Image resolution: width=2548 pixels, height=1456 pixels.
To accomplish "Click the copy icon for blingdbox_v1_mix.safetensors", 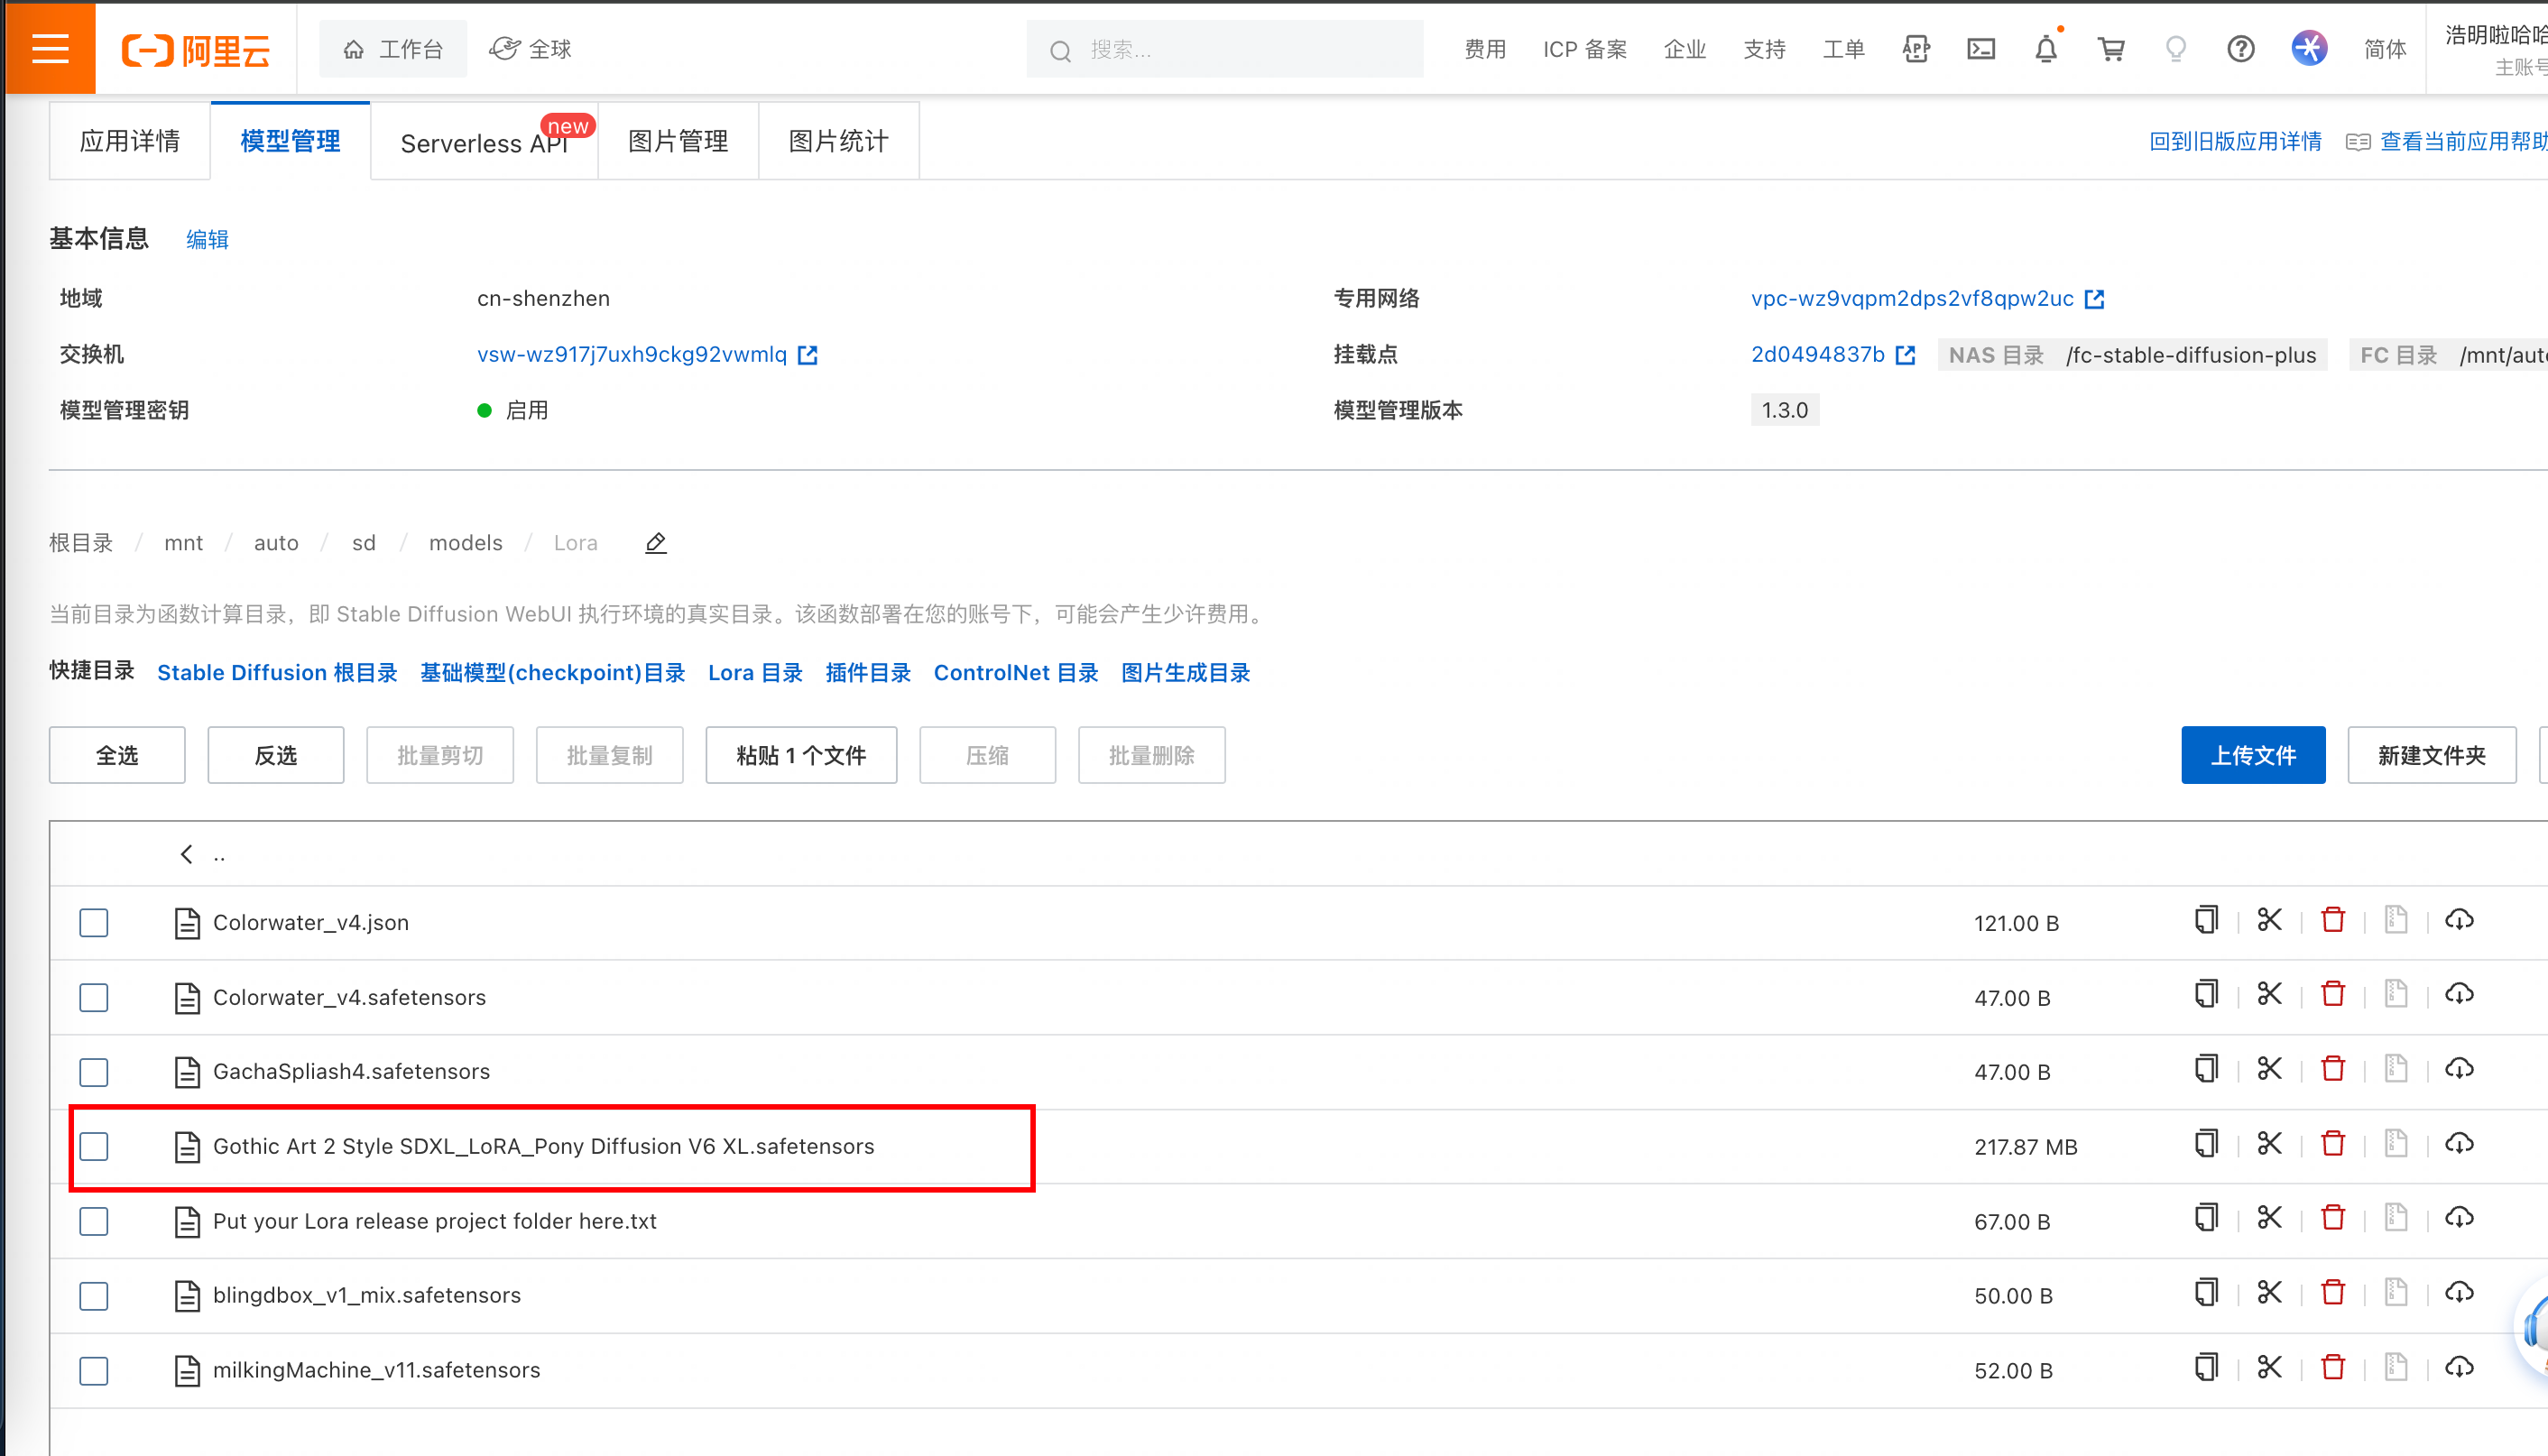I will click(2206, 1293).
